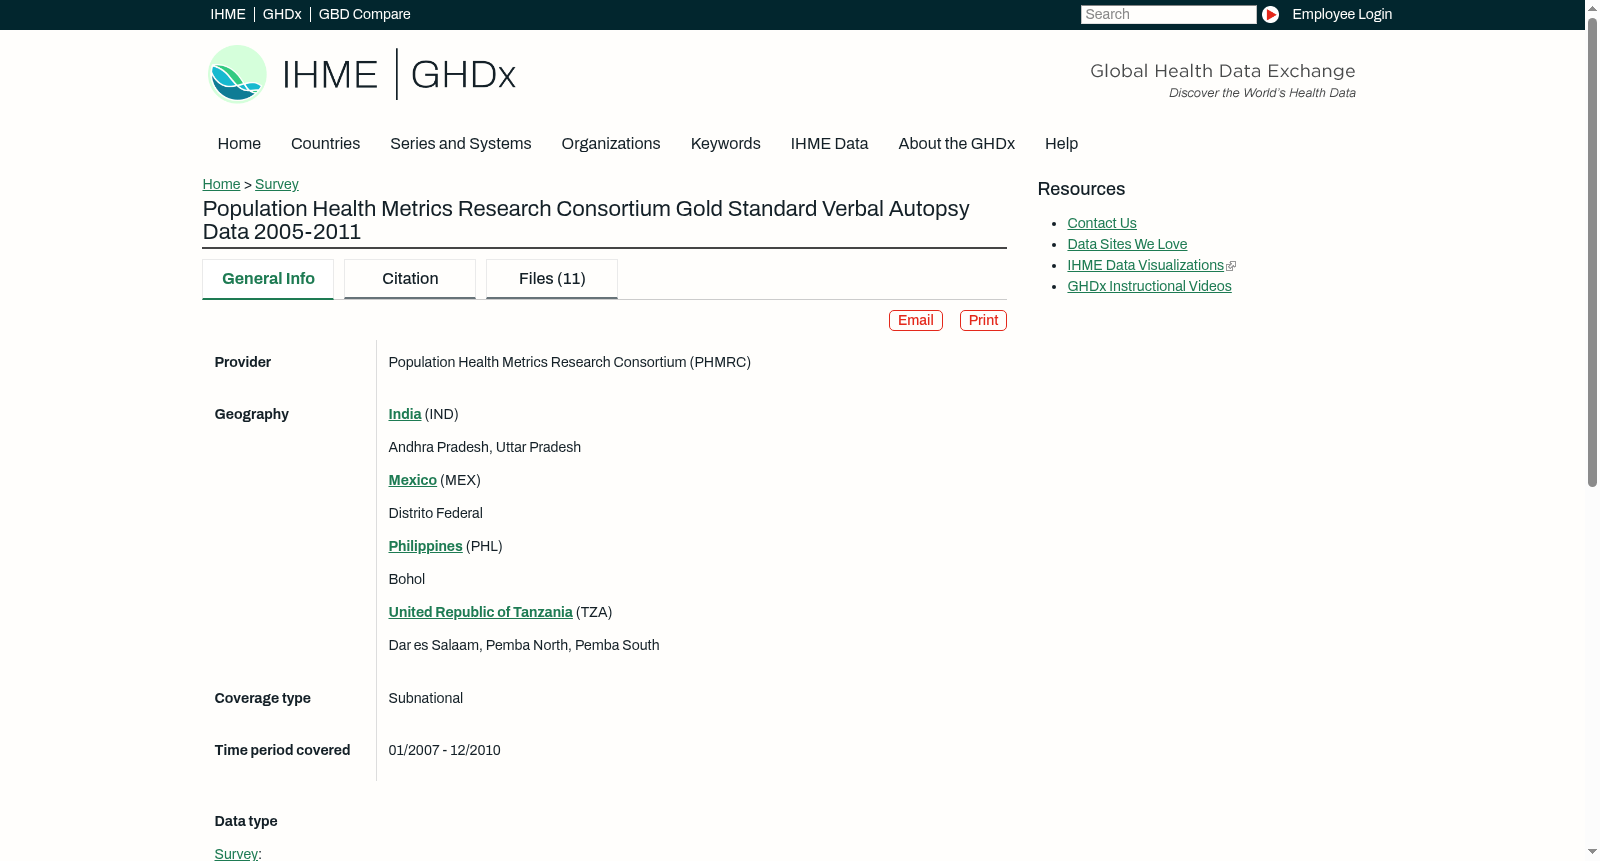This screenshot has width=1600, height=861.
Task: Click the scrollbar up arrow
Action: pyautogui.click(x=1592, y=8)
